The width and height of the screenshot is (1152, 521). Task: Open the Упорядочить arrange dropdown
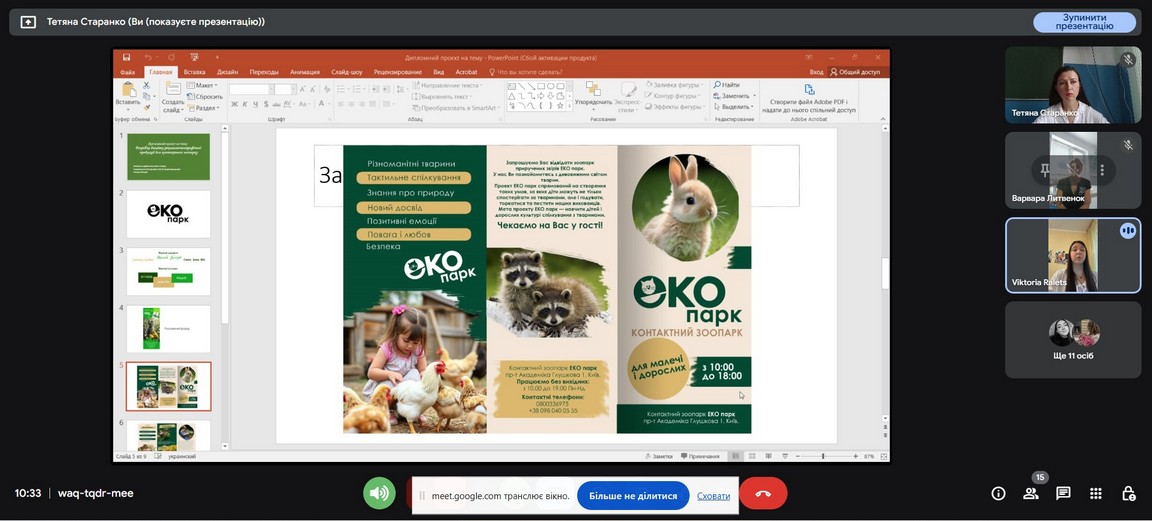point(593,96)
